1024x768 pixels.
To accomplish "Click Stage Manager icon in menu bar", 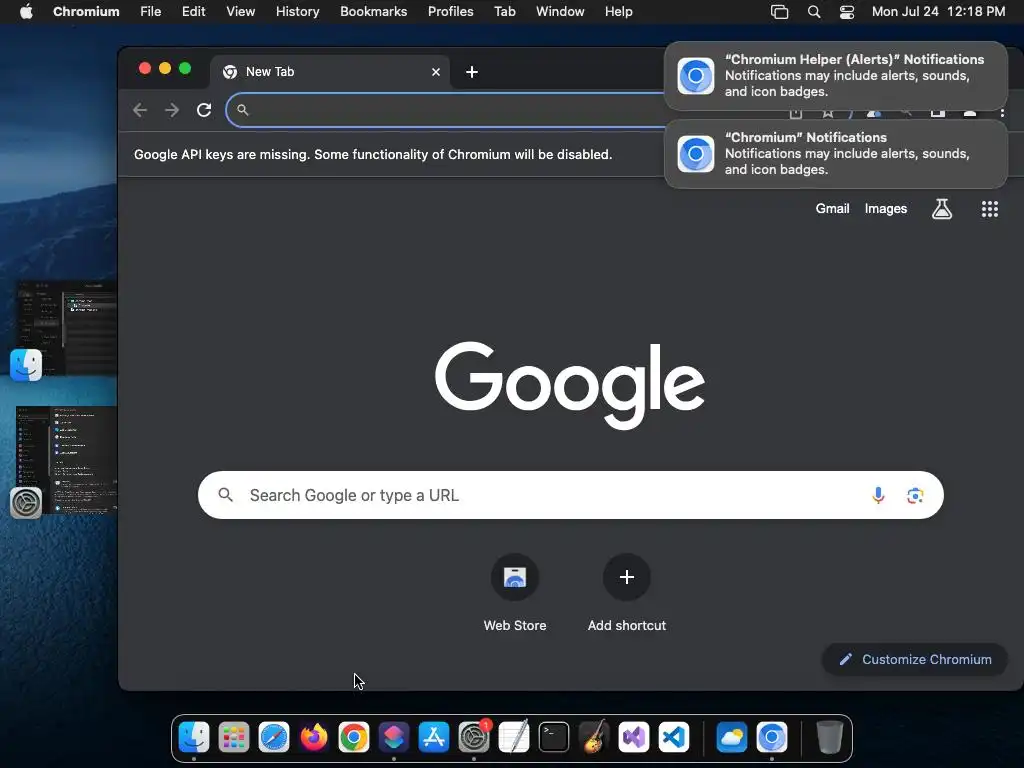I will tap(779, 12).
